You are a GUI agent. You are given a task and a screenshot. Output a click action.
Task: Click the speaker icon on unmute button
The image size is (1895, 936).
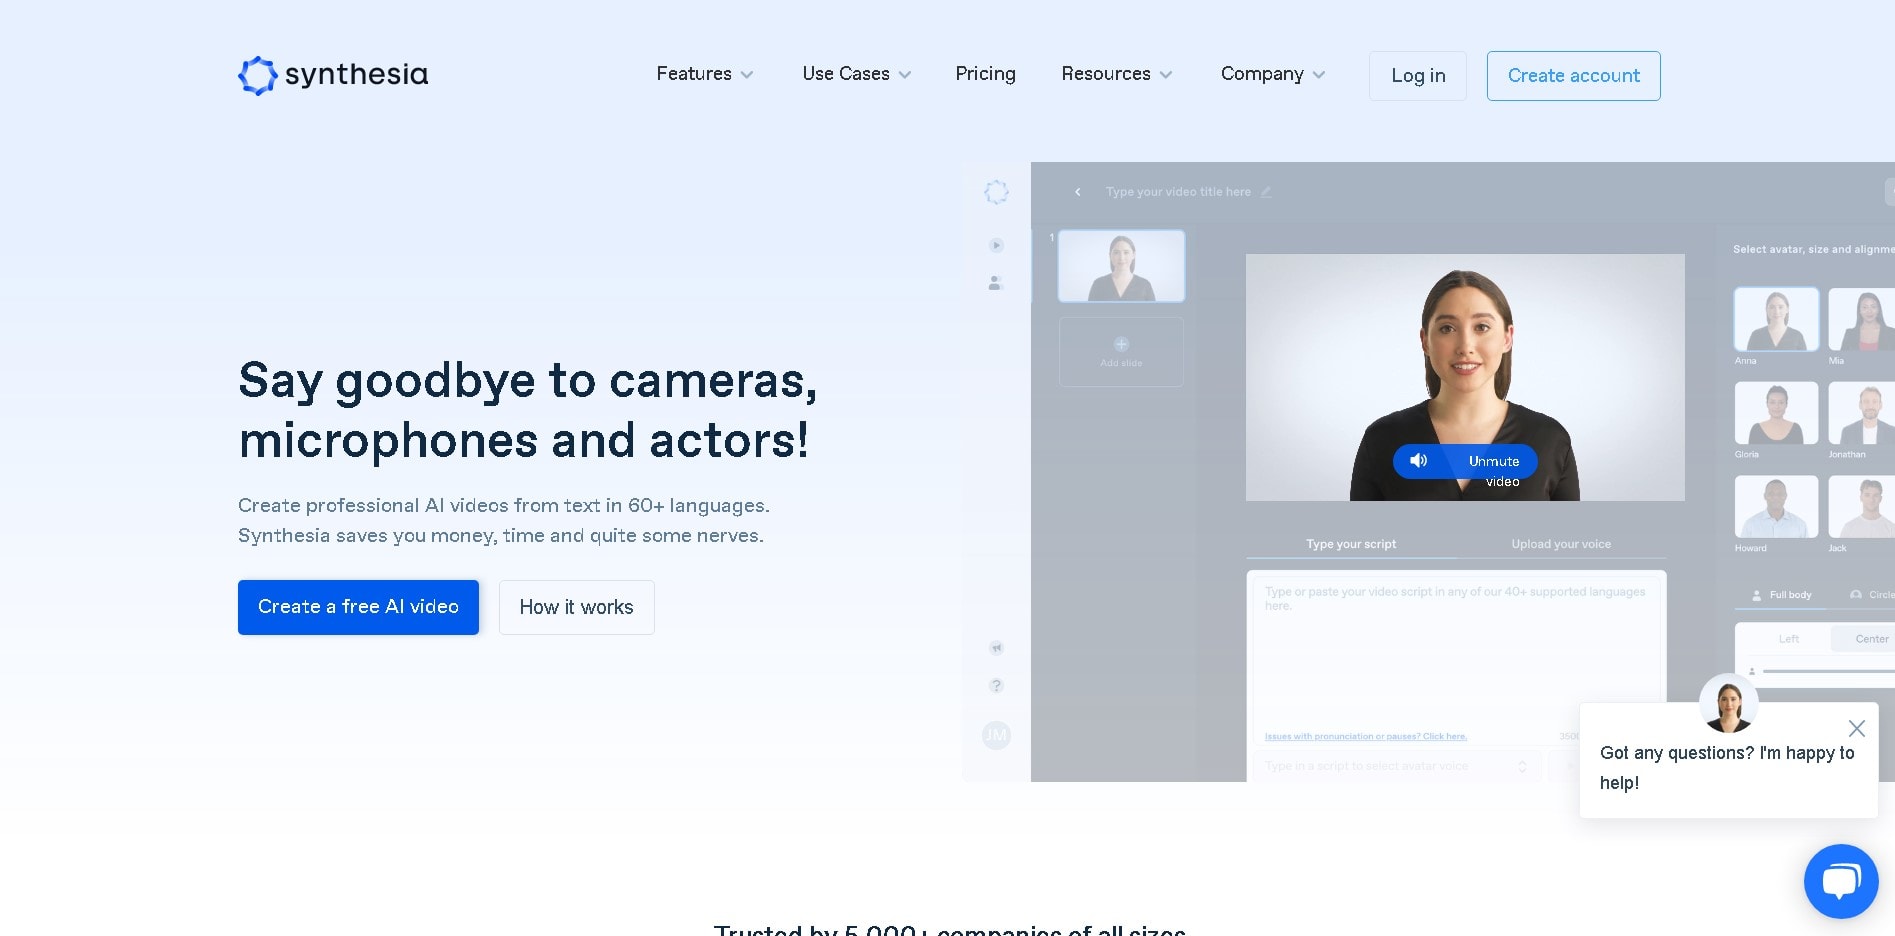(1418, 461)
